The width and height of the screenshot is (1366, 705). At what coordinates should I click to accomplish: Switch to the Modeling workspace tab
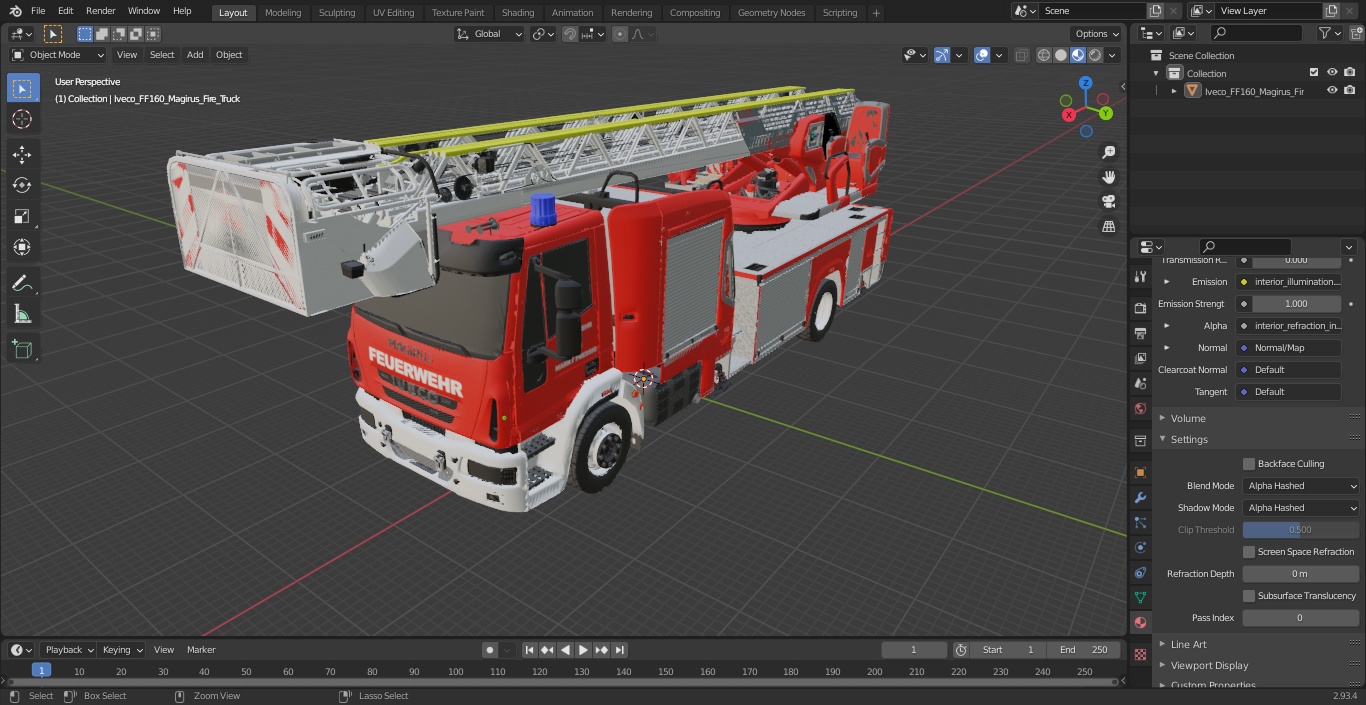(x=283, y=12)
